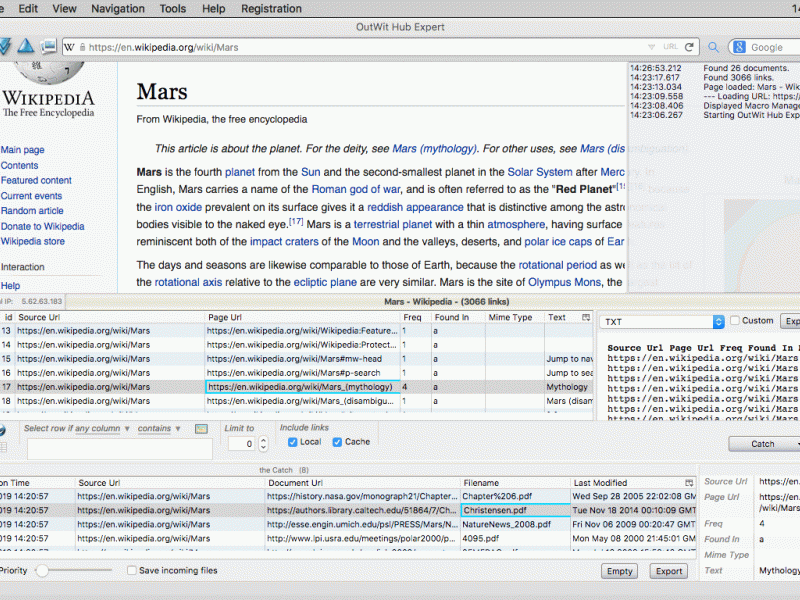The width and height of the screenshot is (800, 600).
Task: Open the Help menu
Action: point(213,9)
